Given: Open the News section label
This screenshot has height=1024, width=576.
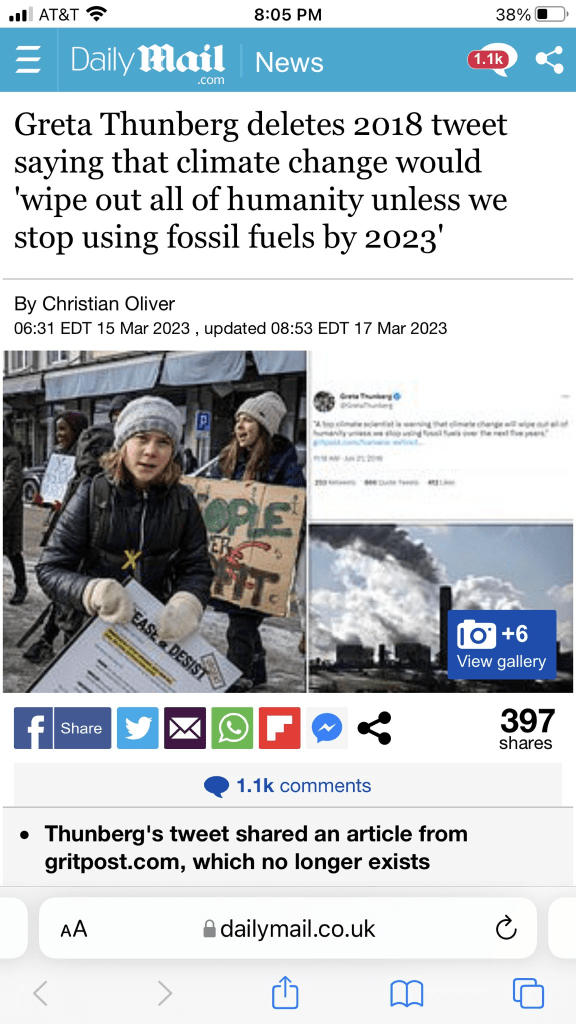Looking at the screenshot, I should (289, 62).
